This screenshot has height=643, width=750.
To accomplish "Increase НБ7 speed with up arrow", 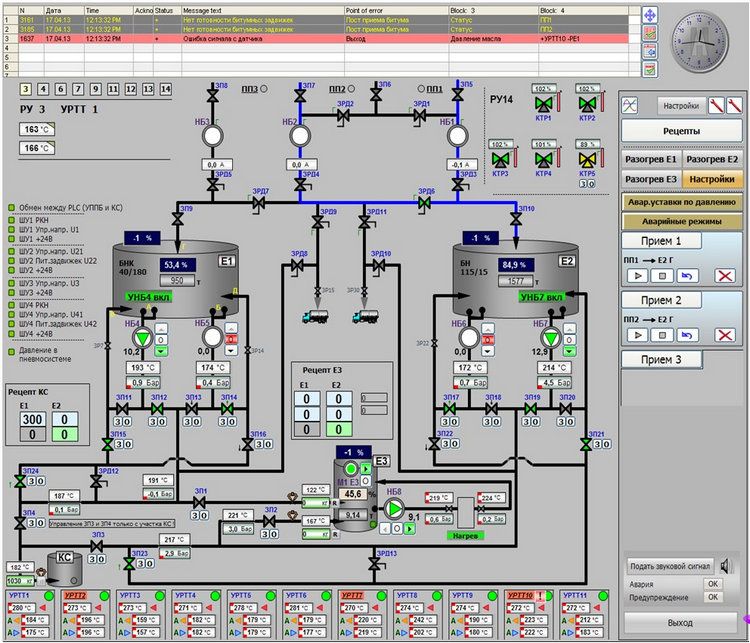I will 569,329.
